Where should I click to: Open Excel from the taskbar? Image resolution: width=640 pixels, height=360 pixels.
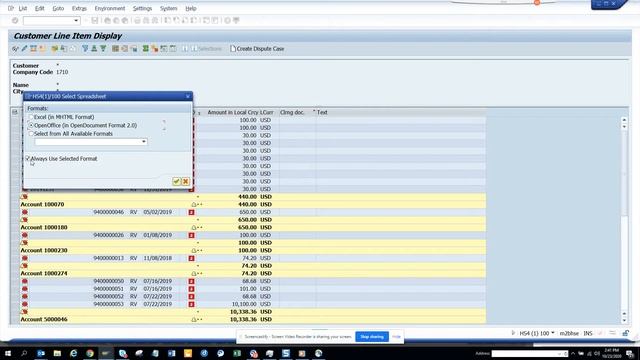click(237, 353)
